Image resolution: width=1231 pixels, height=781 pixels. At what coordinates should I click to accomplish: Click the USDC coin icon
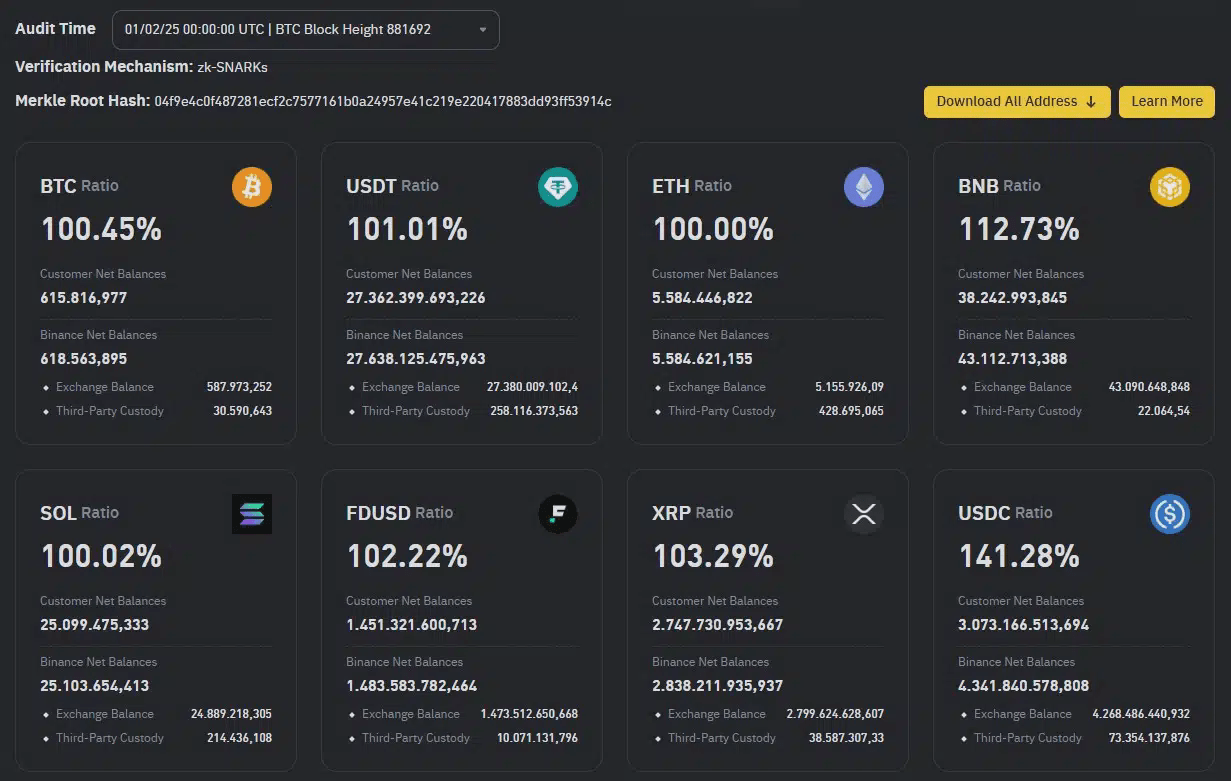point(1169,514)
